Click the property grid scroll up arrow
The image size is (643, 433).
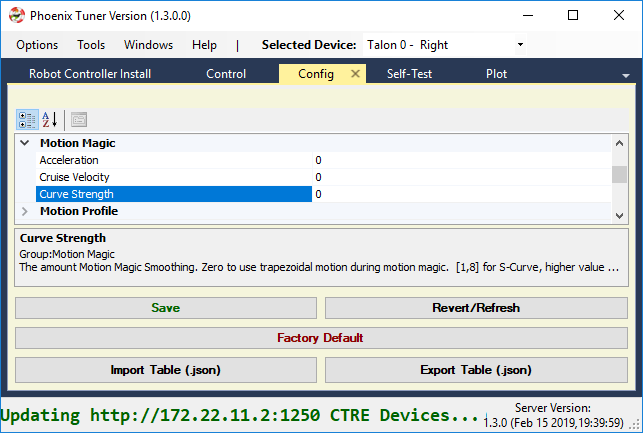619,143
